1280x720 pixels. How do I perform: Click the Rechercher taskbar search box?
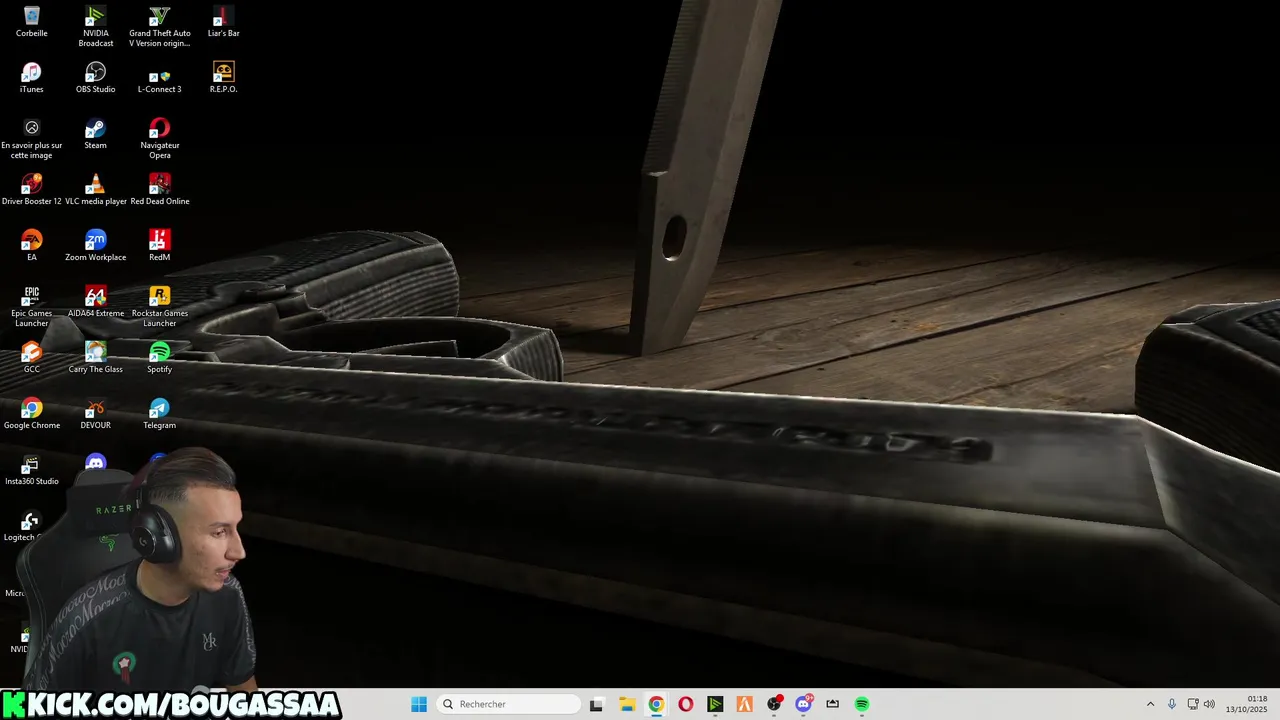507,704
